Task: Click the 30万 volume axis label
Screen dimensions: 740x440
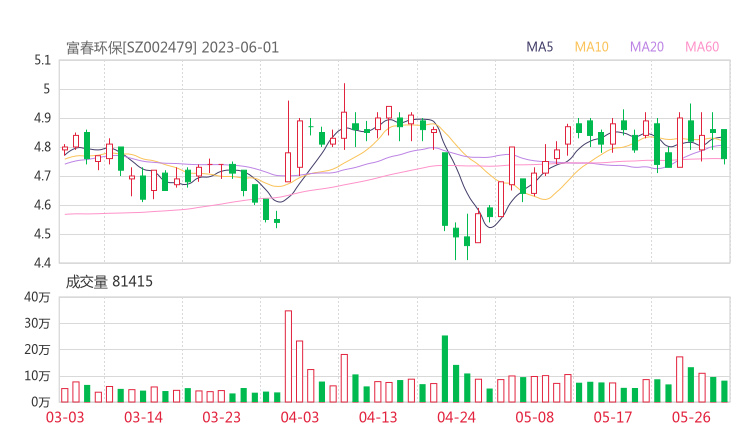Action: (37, 323)
